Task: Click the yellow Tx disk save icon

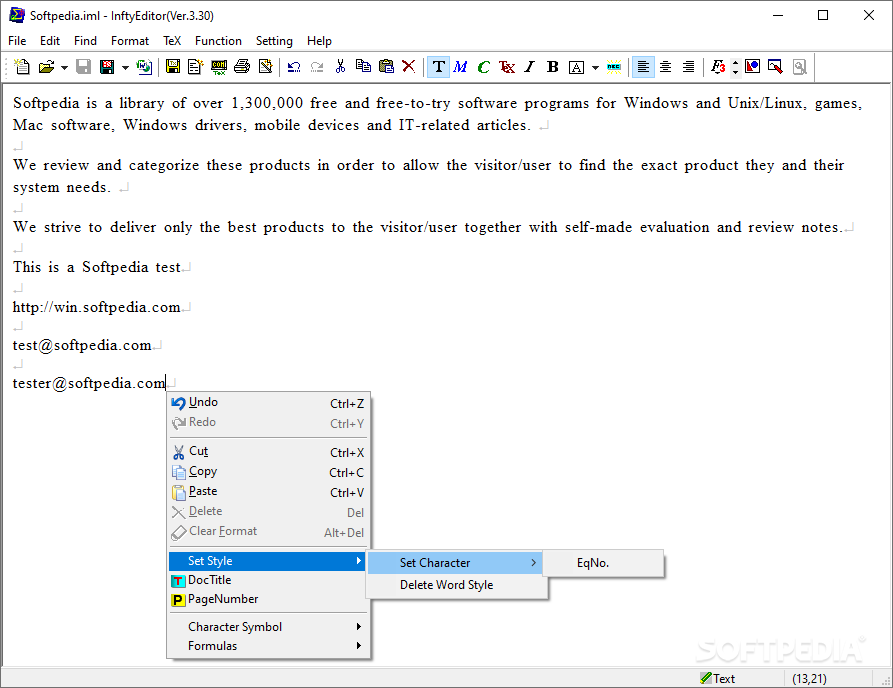Action: pyautogui.click(x=173, y=67)
